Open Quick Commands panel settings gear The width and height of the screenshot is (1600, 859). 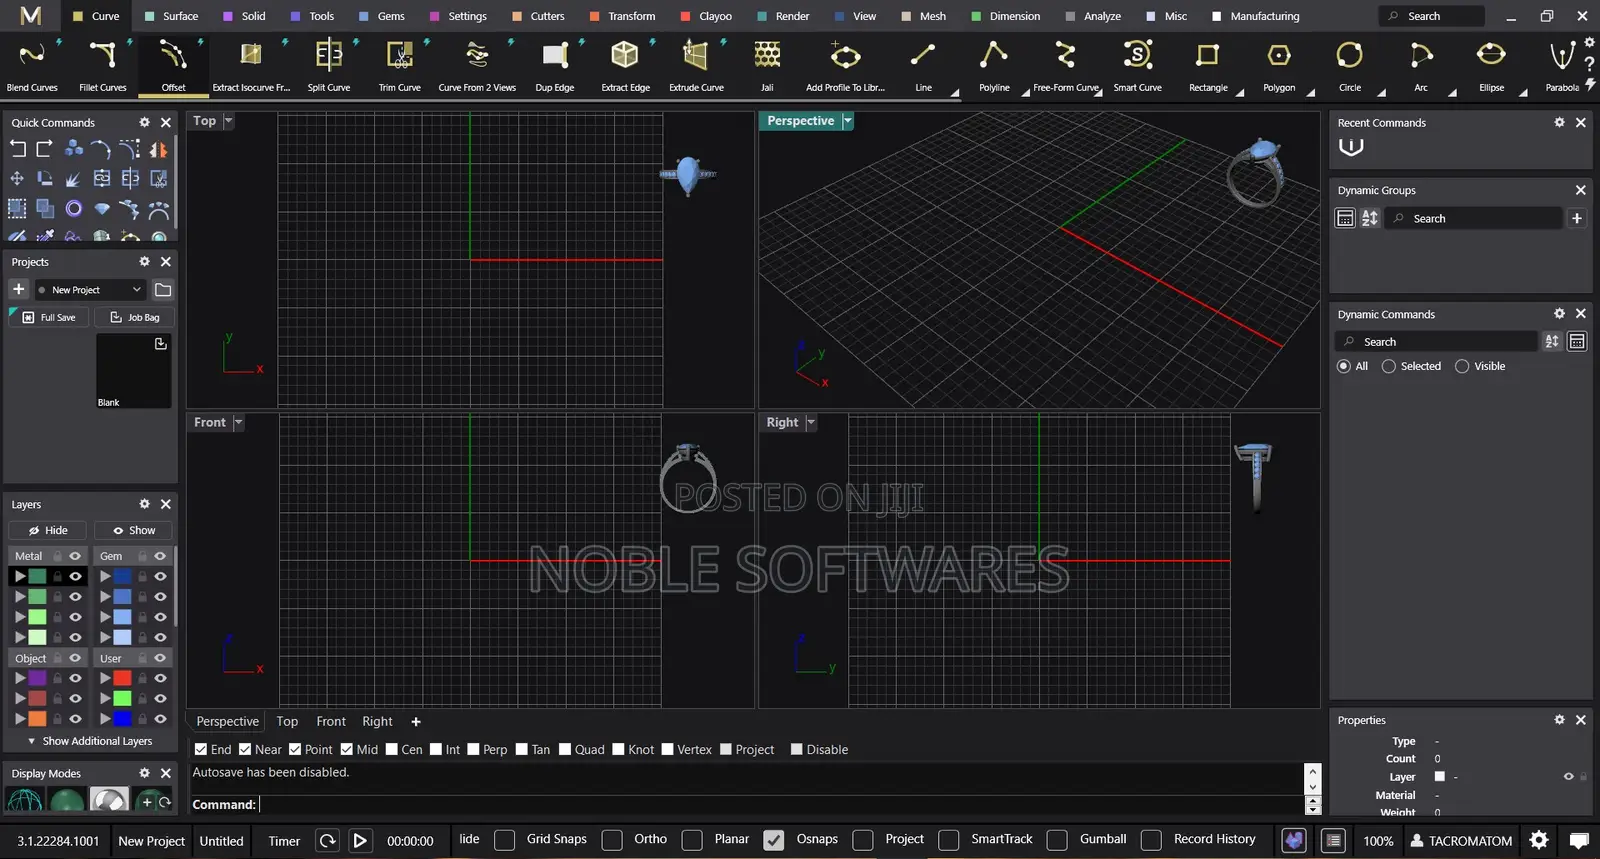[144, 122]
